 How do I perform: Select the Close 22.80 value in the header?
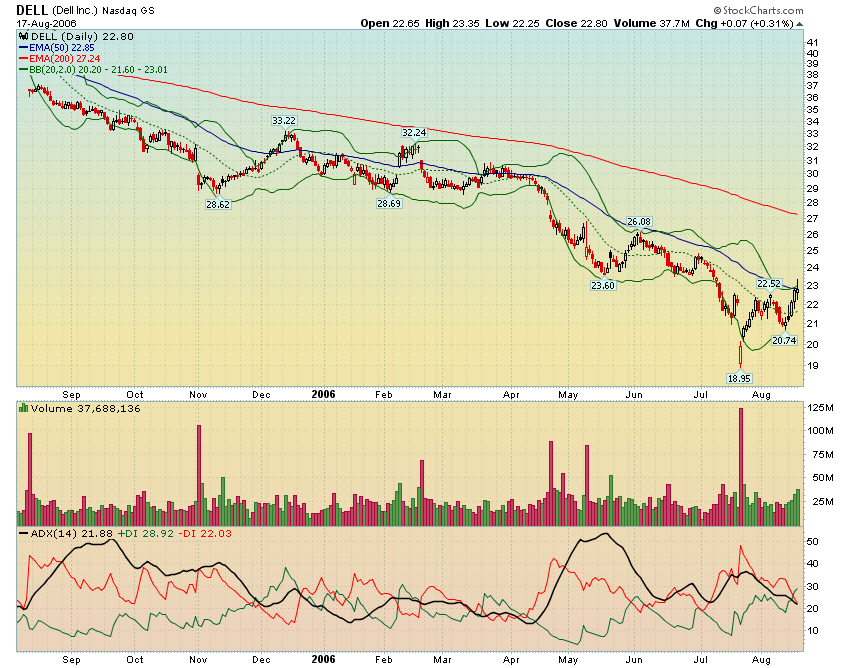click(x=577, y=23)
